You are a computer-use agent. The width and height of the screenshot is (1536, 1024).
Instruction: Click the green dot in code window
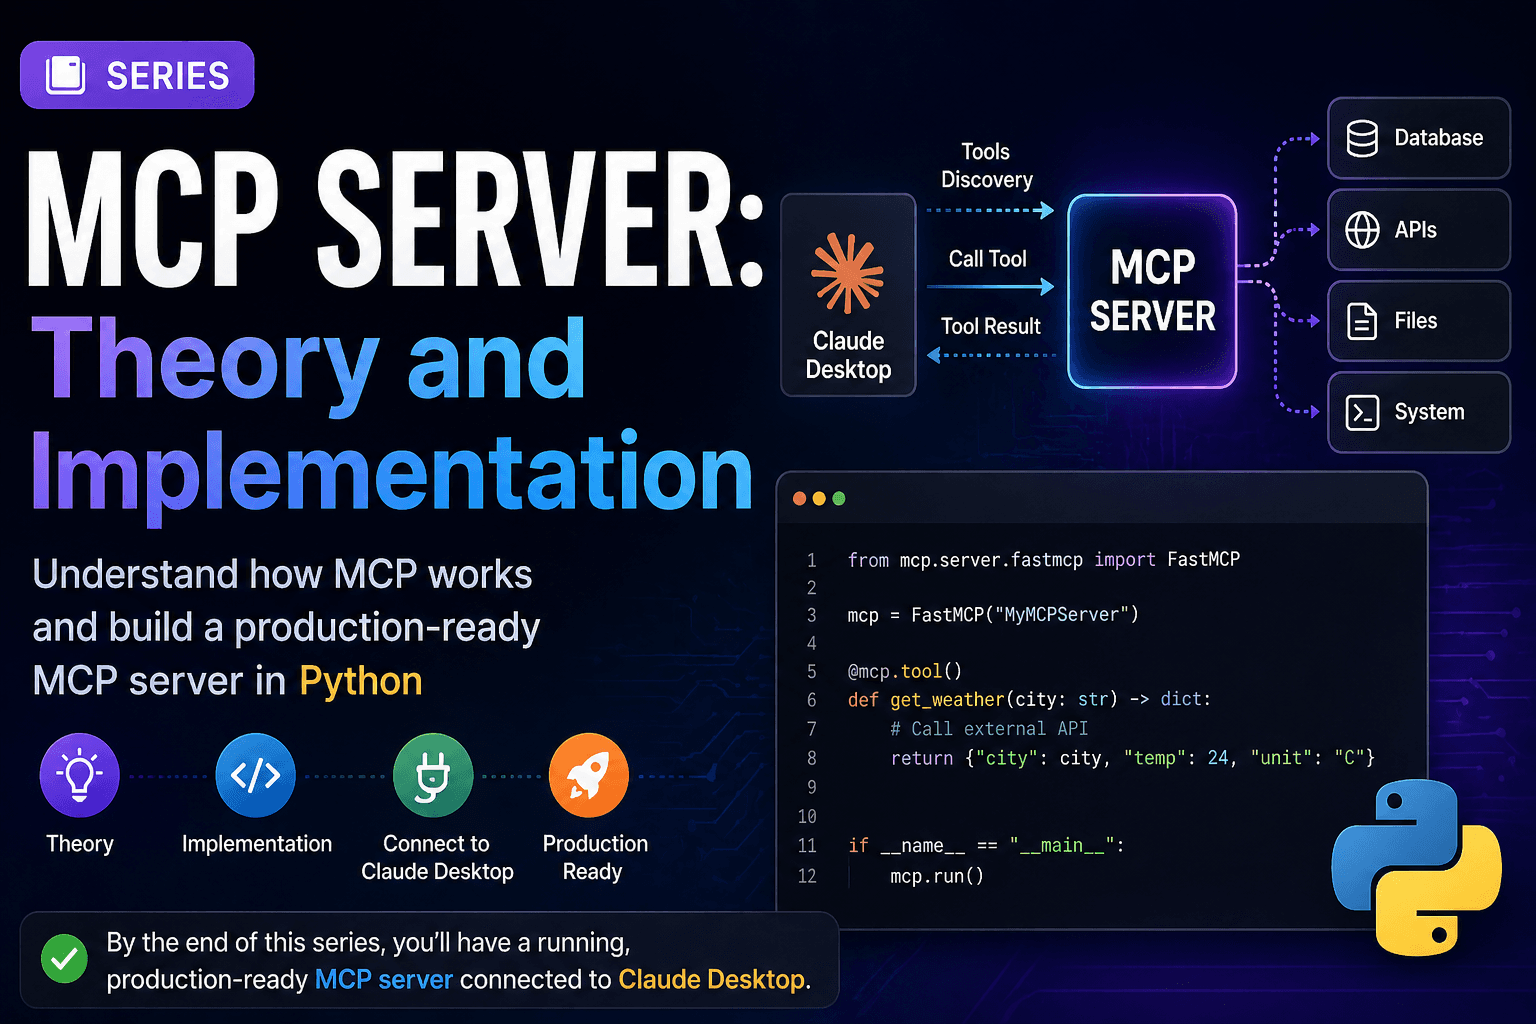coord(839,498)
